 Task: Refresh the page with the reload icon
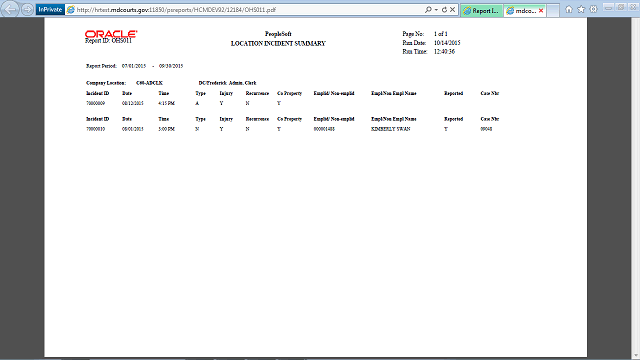(x=444, y=9)
